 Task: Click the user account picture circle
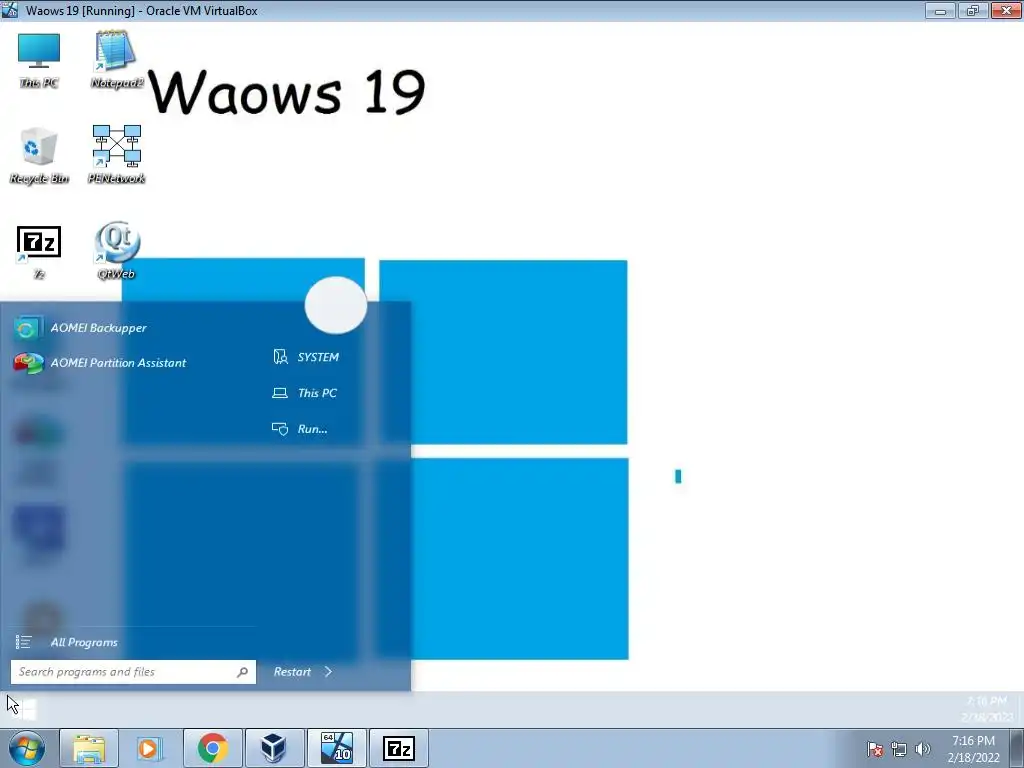click(x=336, y=305)
